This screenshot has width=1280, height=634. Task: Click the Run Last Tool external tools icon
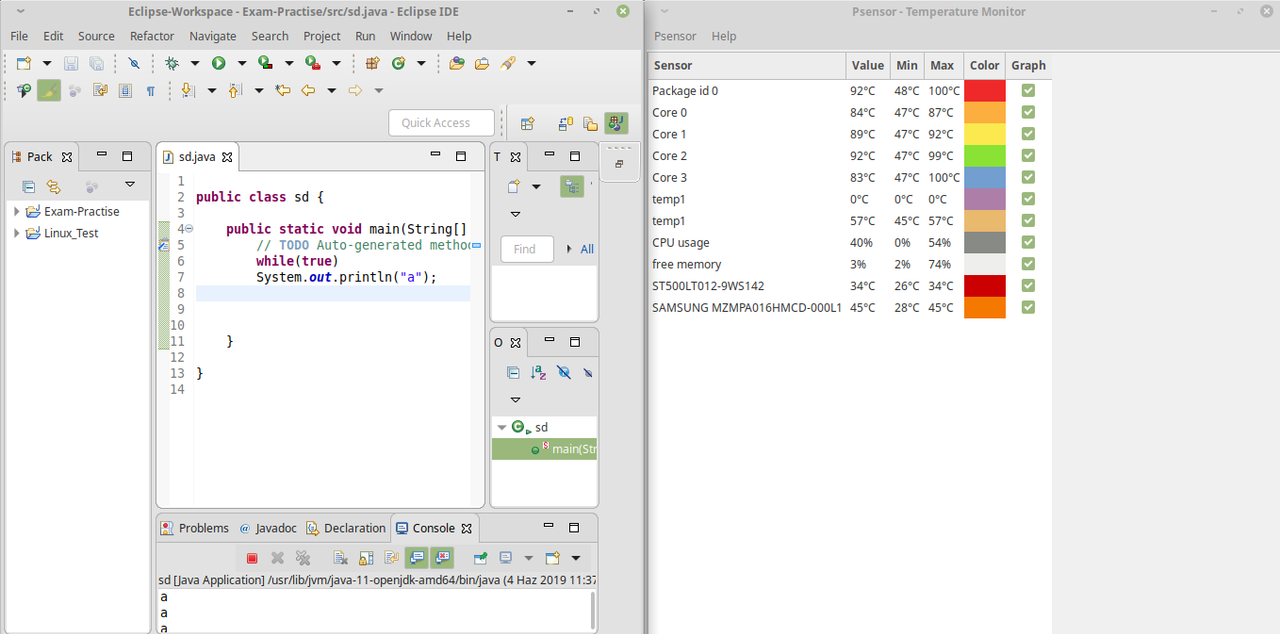313,63
